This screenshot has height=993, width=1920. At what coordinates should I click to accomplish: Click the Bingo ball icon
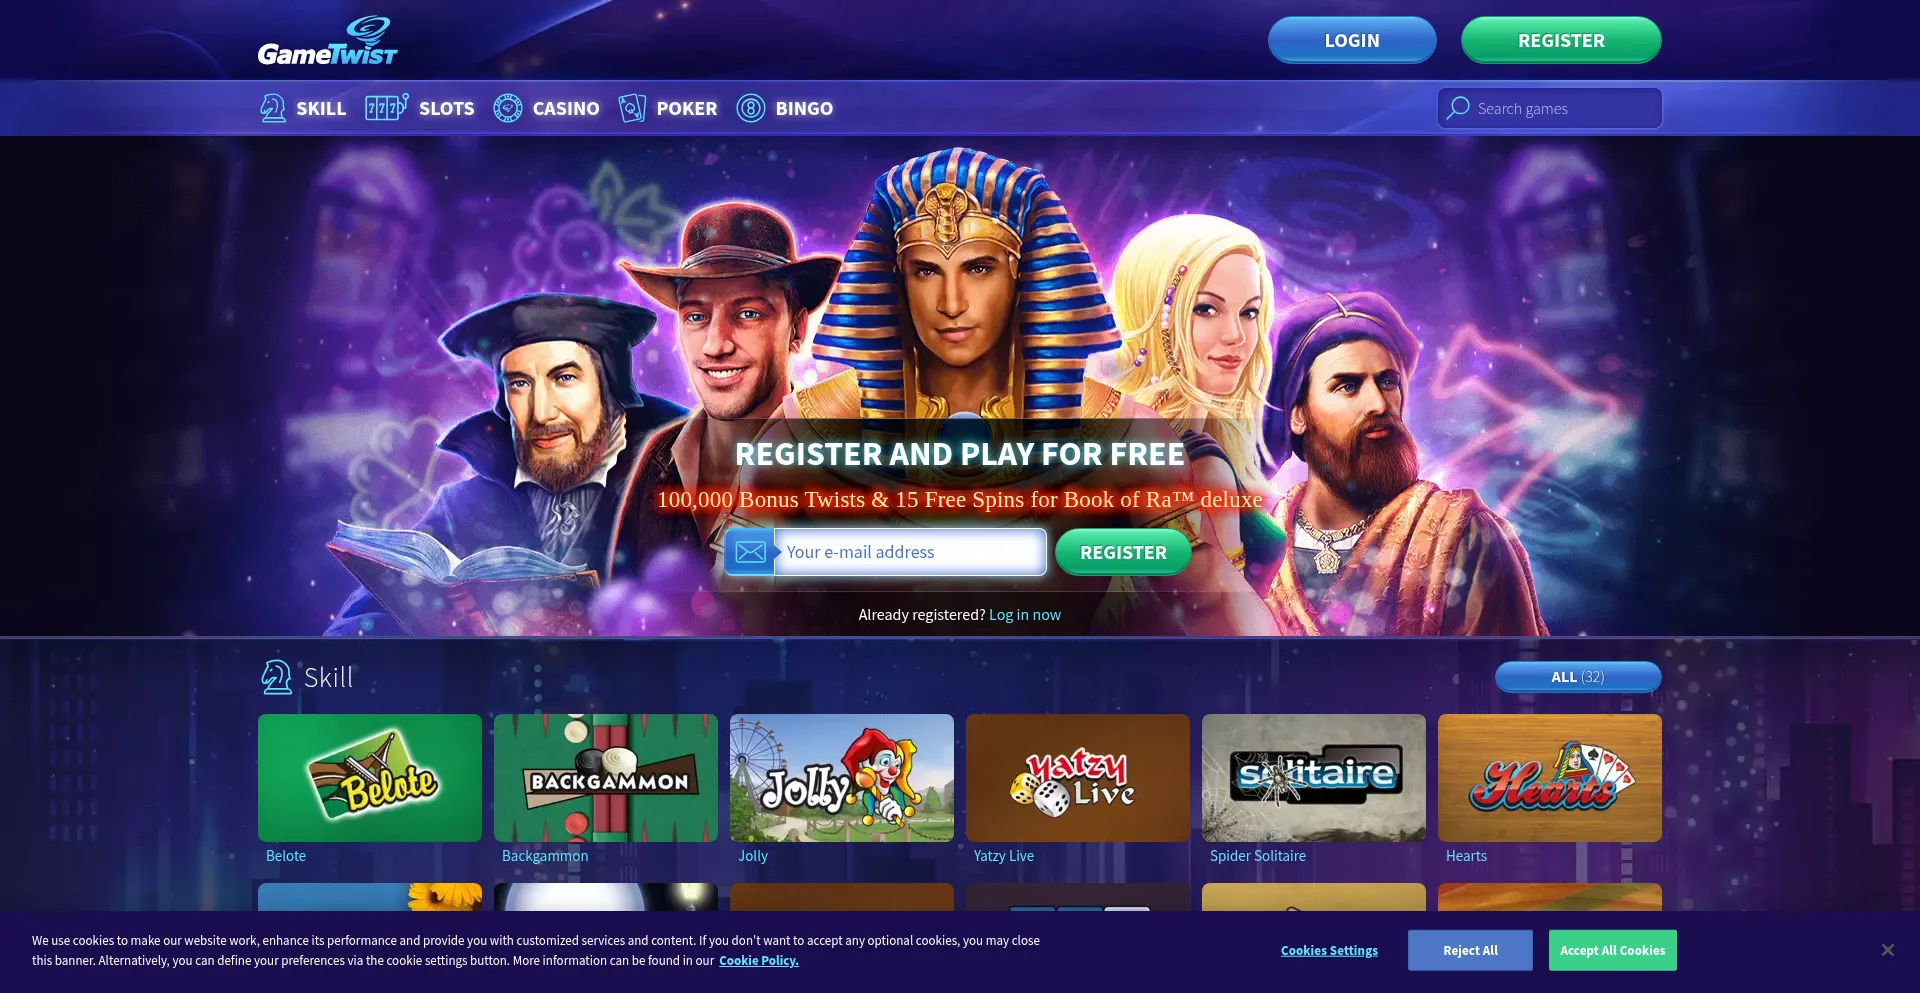[751, 108]
